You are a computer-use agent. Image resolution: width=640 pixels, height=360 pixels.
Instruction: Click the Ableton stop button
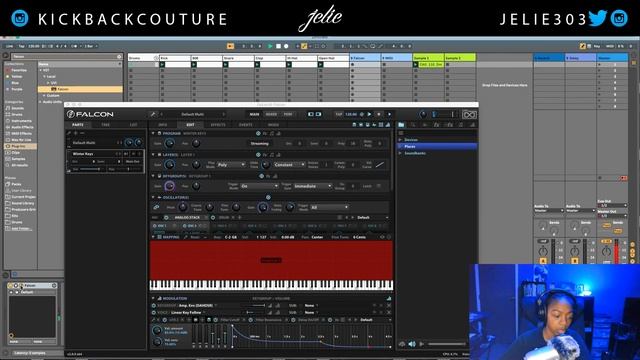pos(278,46)
